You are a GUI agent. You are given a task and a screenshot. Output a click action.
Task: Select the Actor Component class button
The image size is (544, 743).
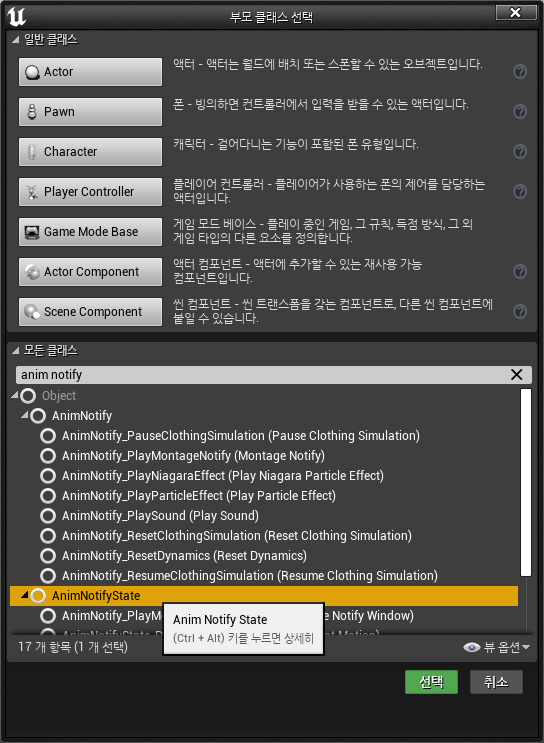coord(91,272)
